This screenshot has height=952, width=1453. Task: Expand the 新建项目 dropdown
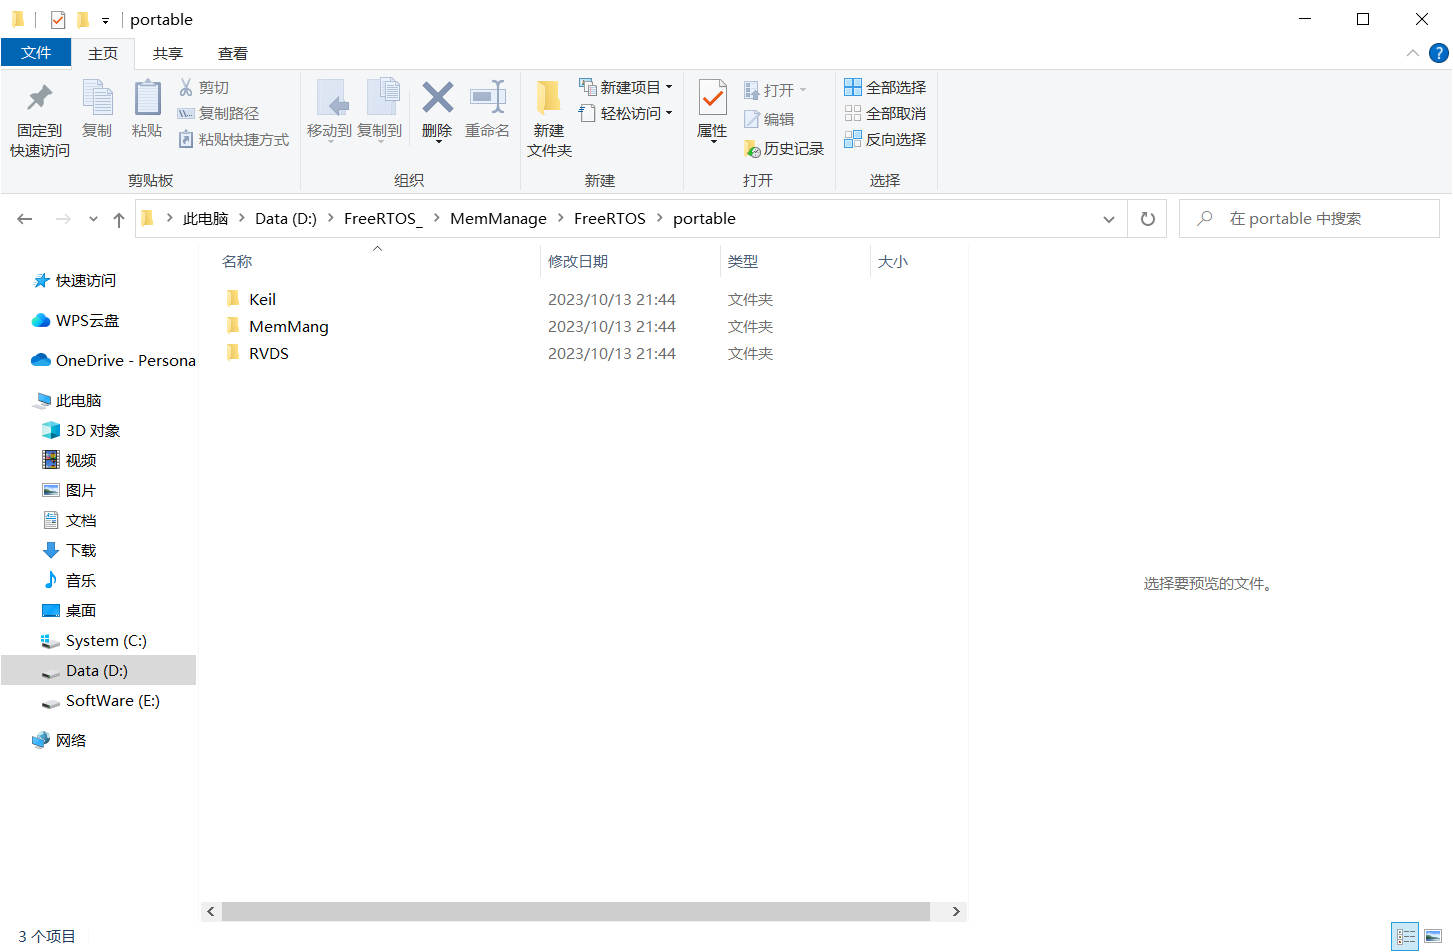(x=670, y=86)
